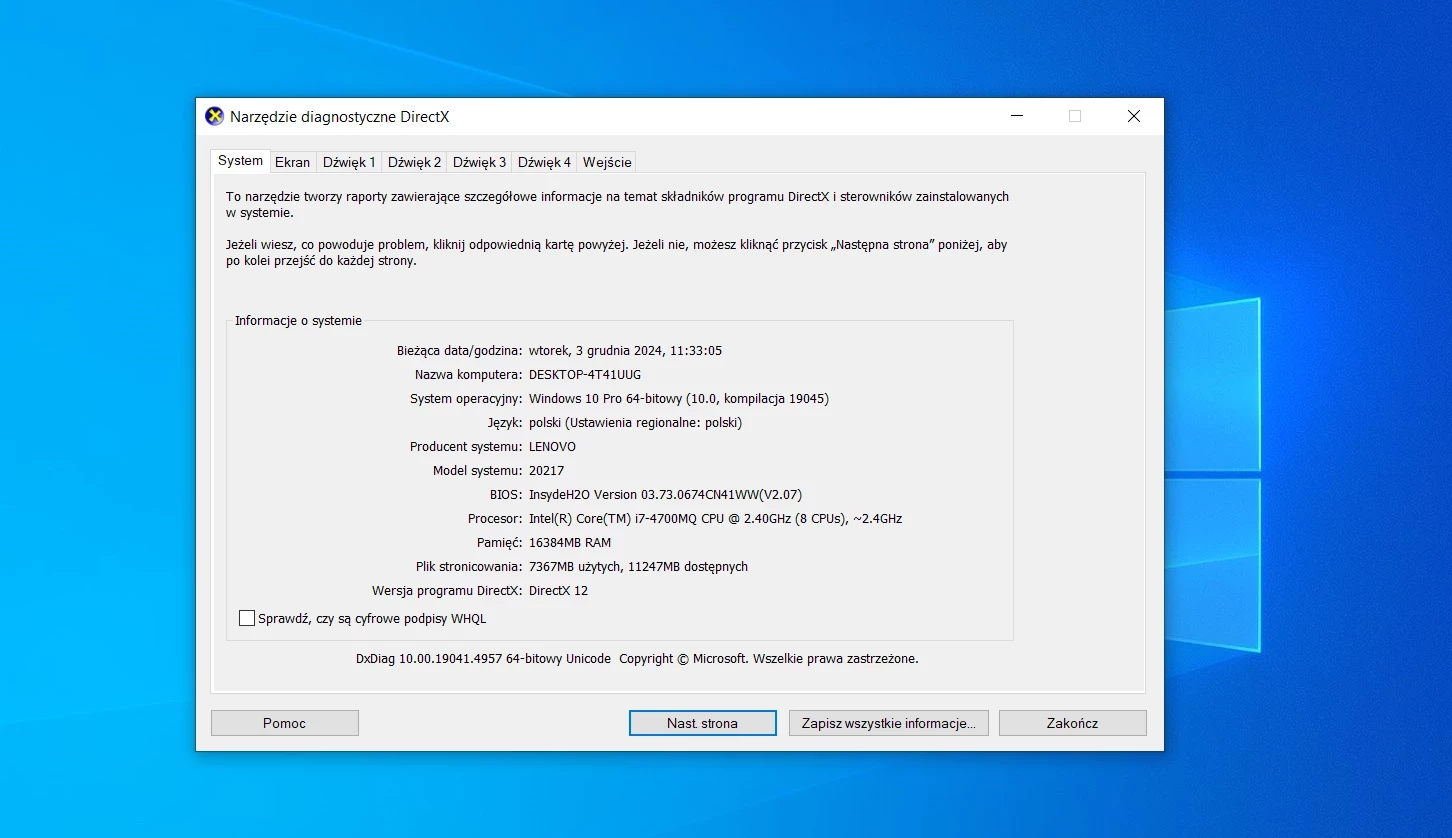Image resolution: width=1452 pixels, height=838 pixels.
Task: Click Zapisz wszystkie informacje button
Action: (889, 723)
